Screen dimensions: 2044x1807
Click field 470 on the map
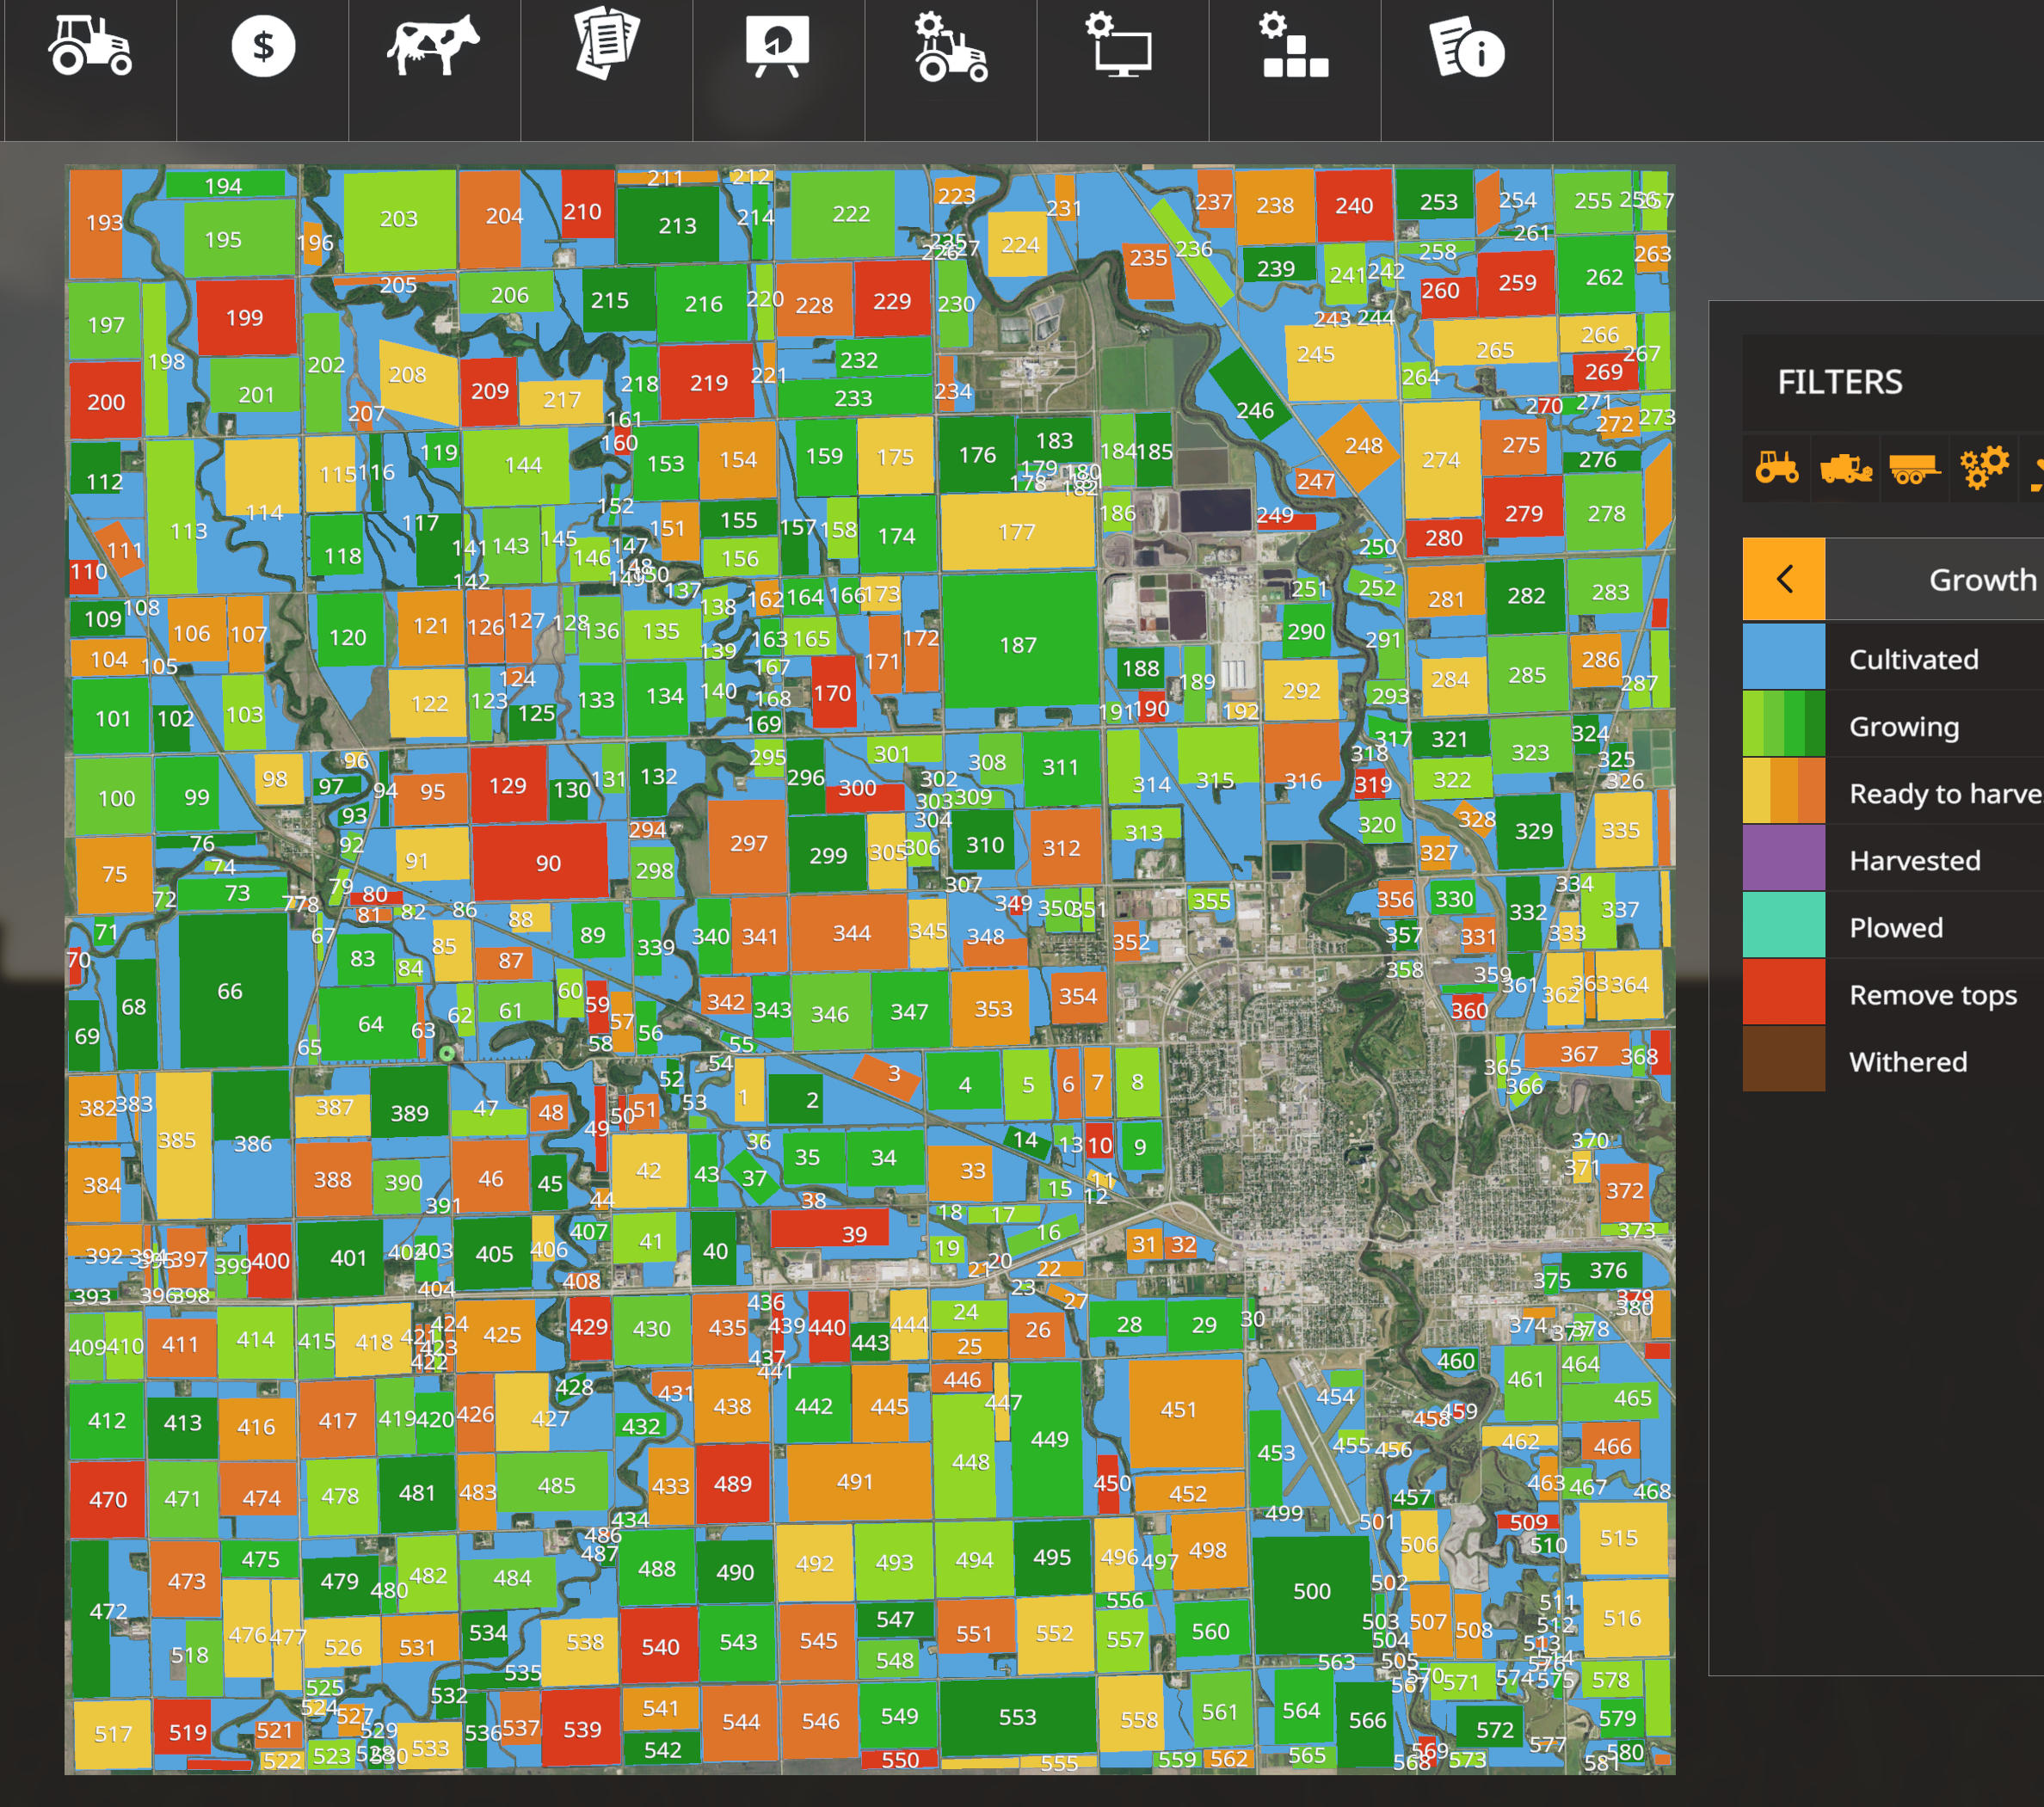coord(107,1499)
